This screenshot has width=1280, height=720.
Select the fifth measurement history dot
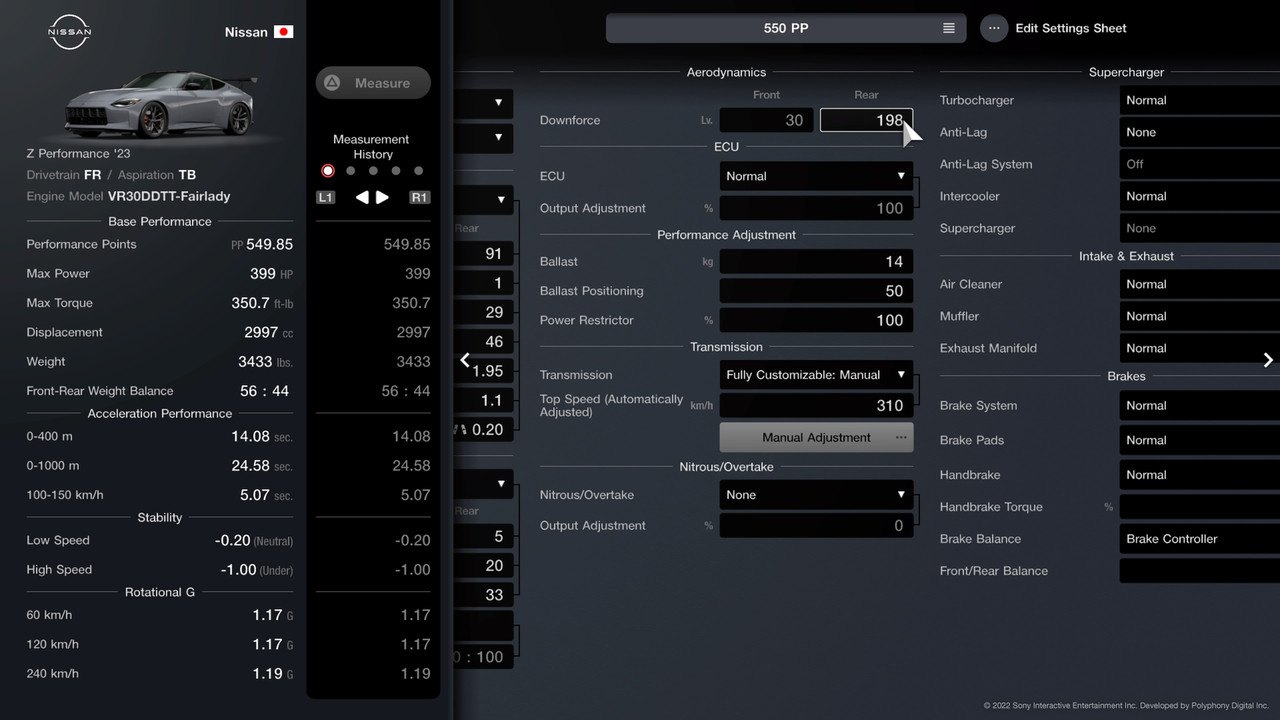[x=419, y=171]
